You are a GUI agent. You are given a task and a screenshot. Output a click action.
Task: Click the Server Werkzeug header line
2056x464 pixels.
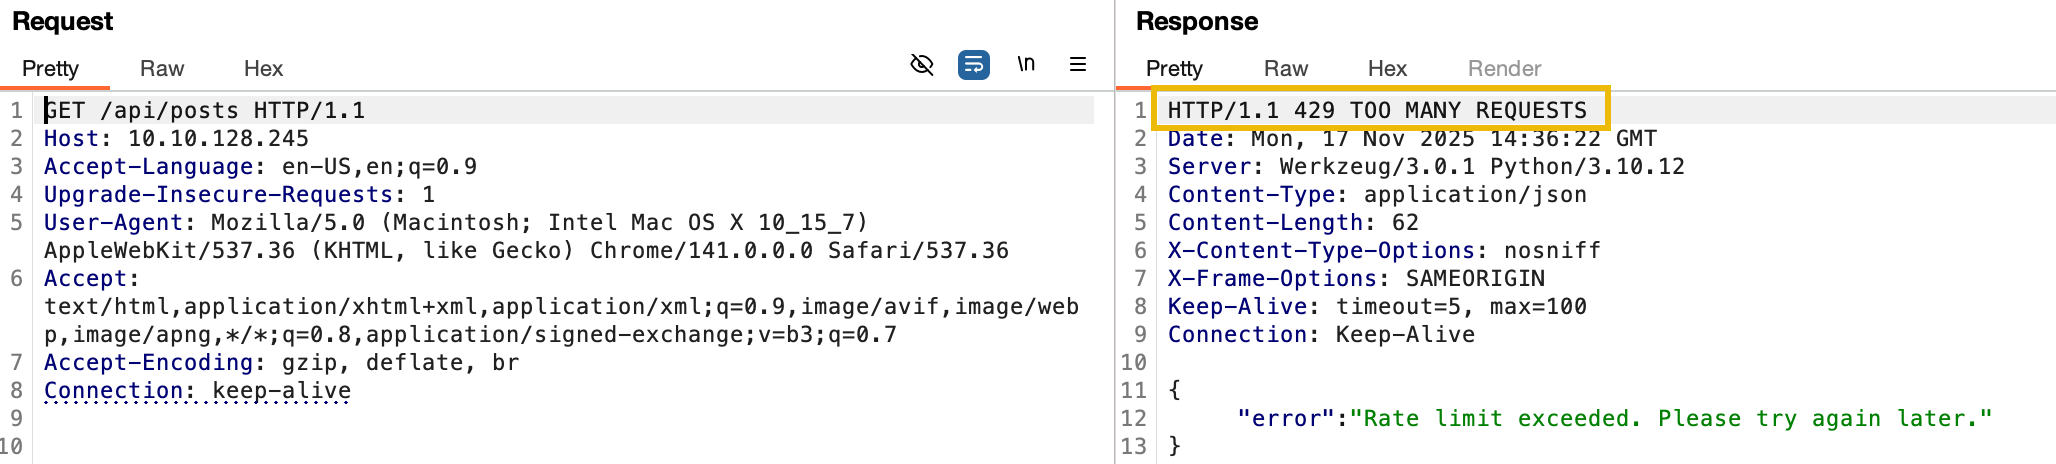tap(1426, 166)
